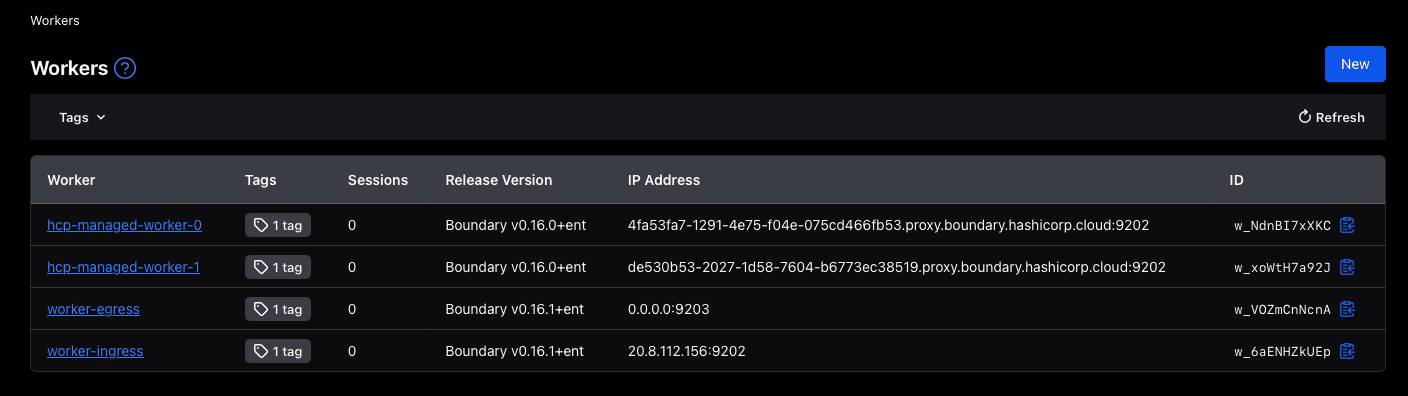
Task: Click the Workers breadcrumb at top
Action: pyautogui.click(x=55, y=20)
